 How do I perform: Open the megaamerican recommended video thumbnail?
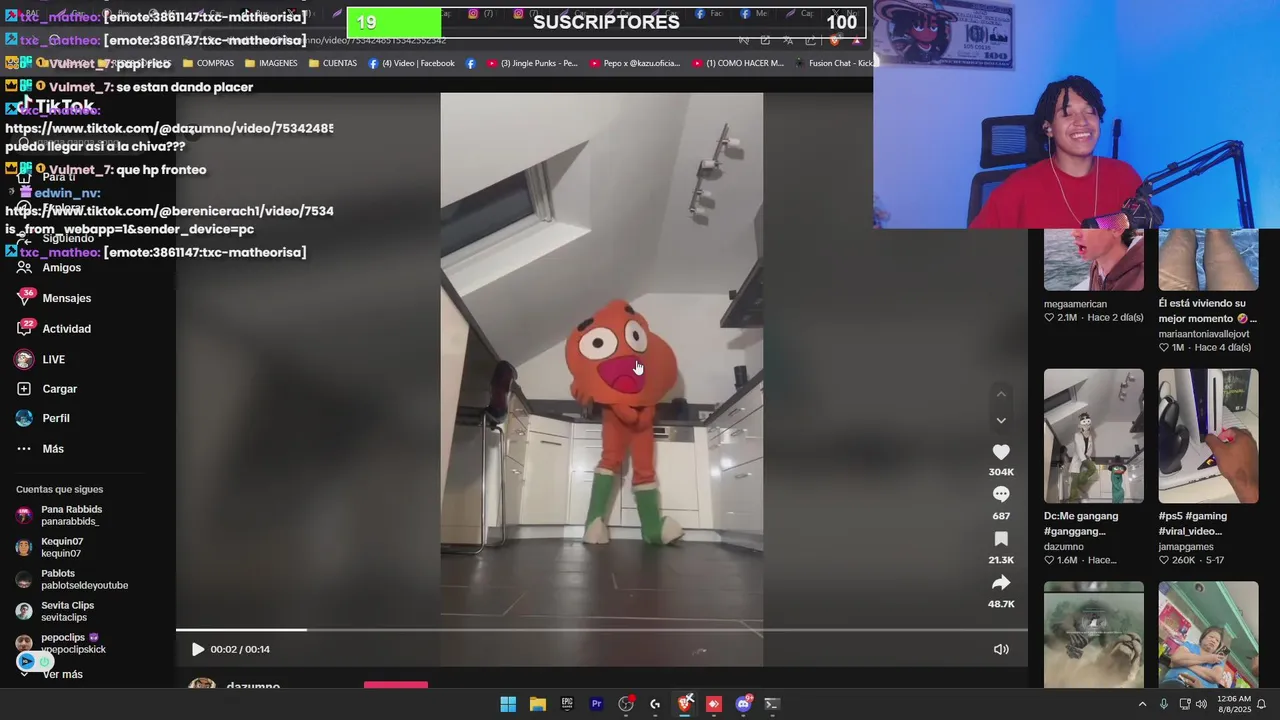pos(1094,260)
